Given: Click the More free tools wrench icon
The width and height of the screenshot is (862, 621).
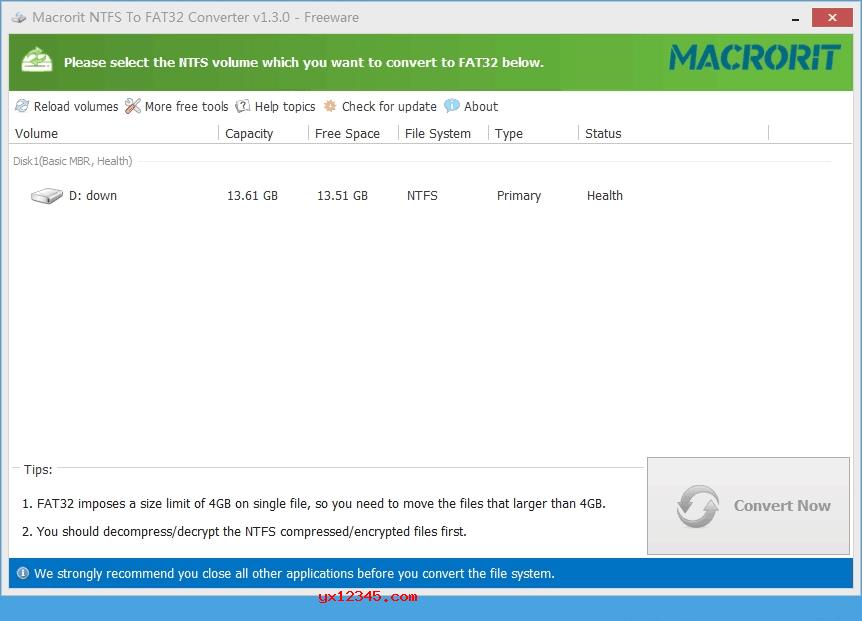Looking at the screenshot, I should pos(132,106).
